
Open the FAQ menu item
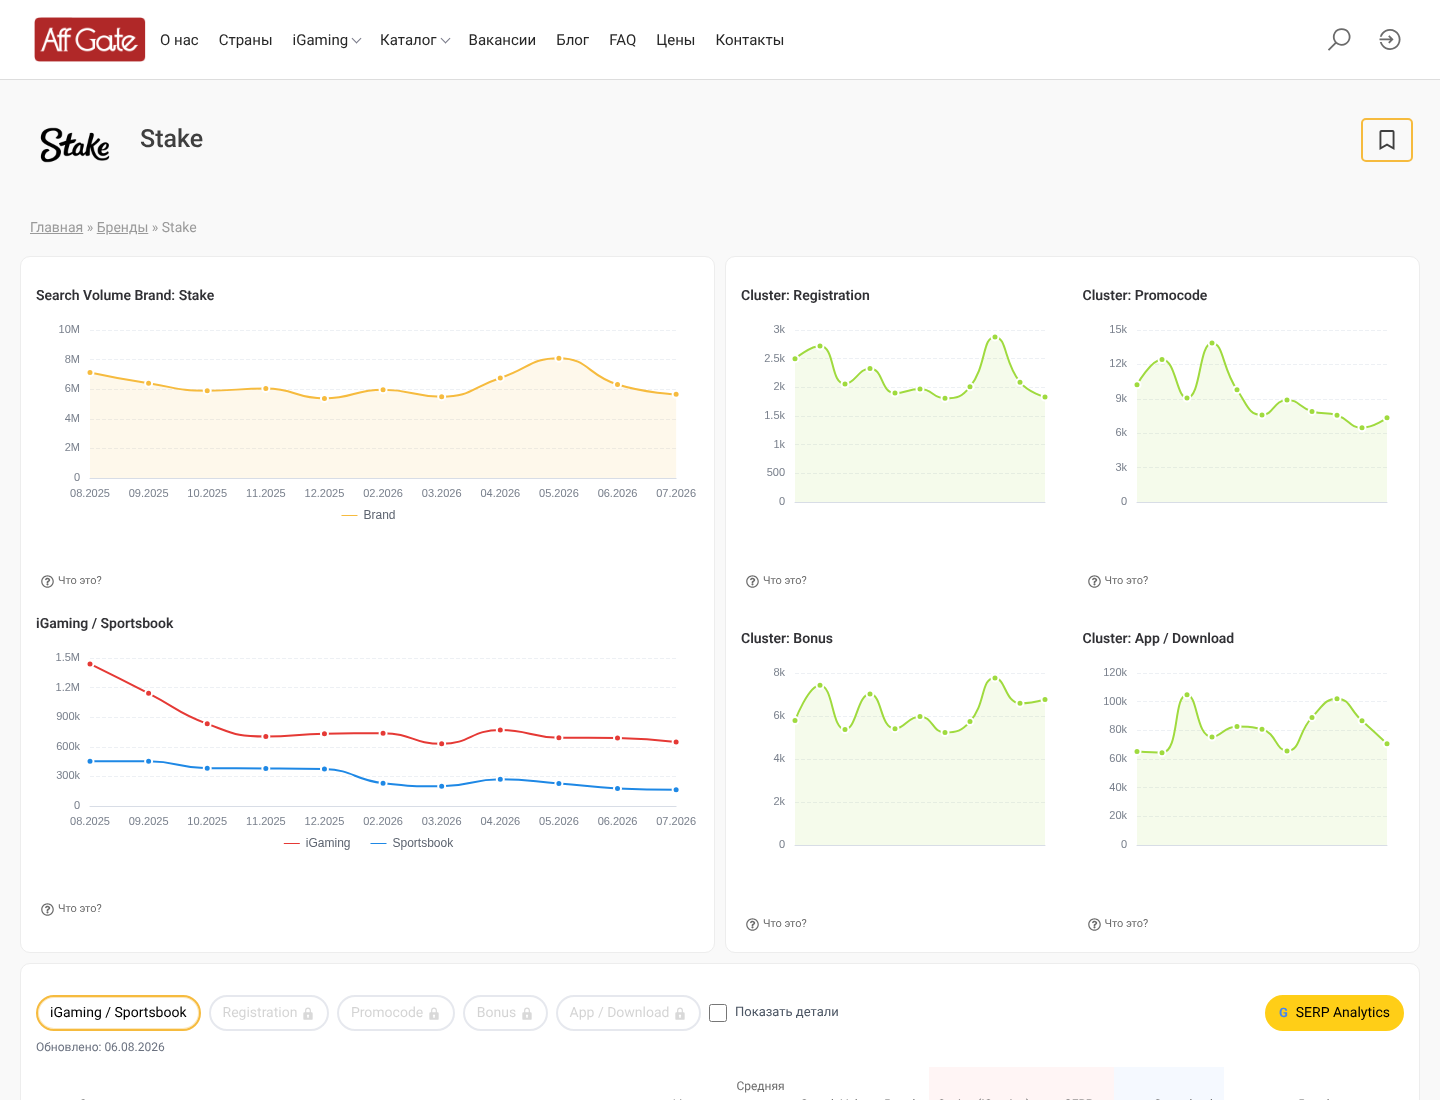pos(623,40)
